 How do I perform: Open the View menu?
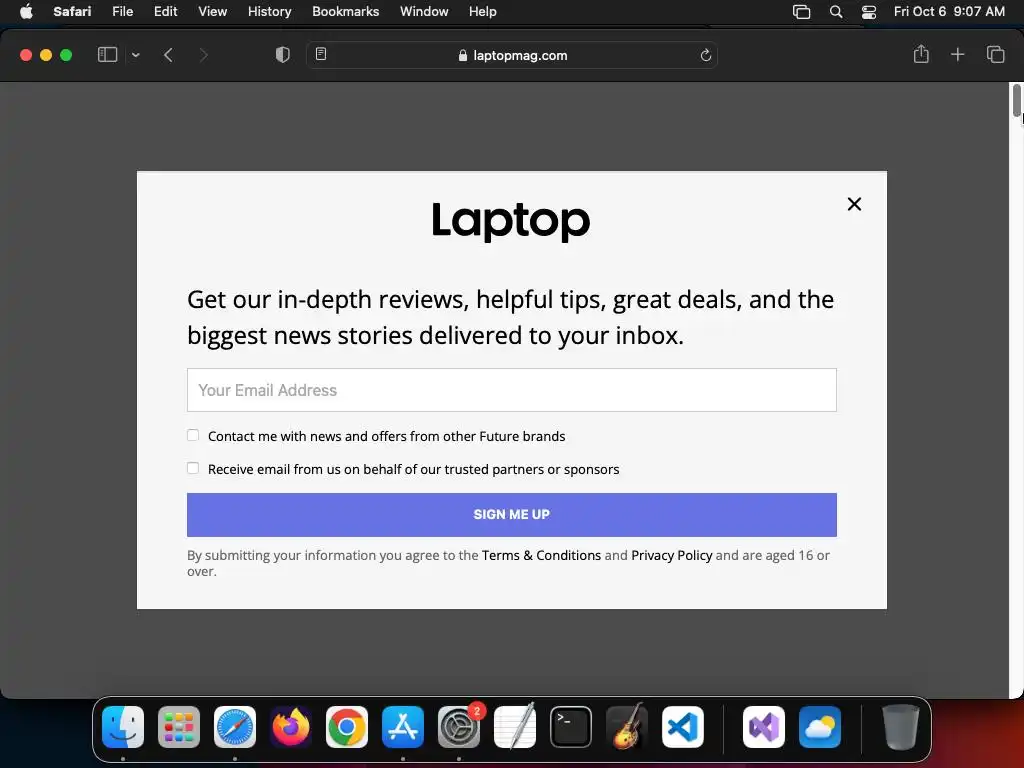[212, 11]
